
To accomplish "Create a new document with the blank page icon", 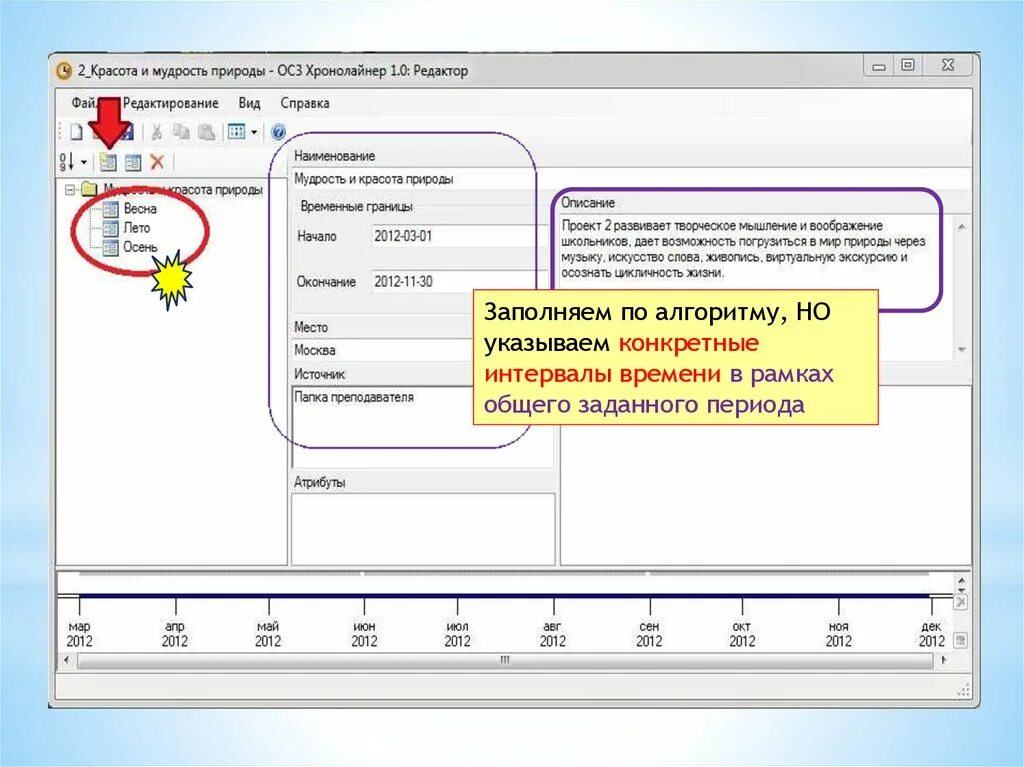I will tap(76, 132).
